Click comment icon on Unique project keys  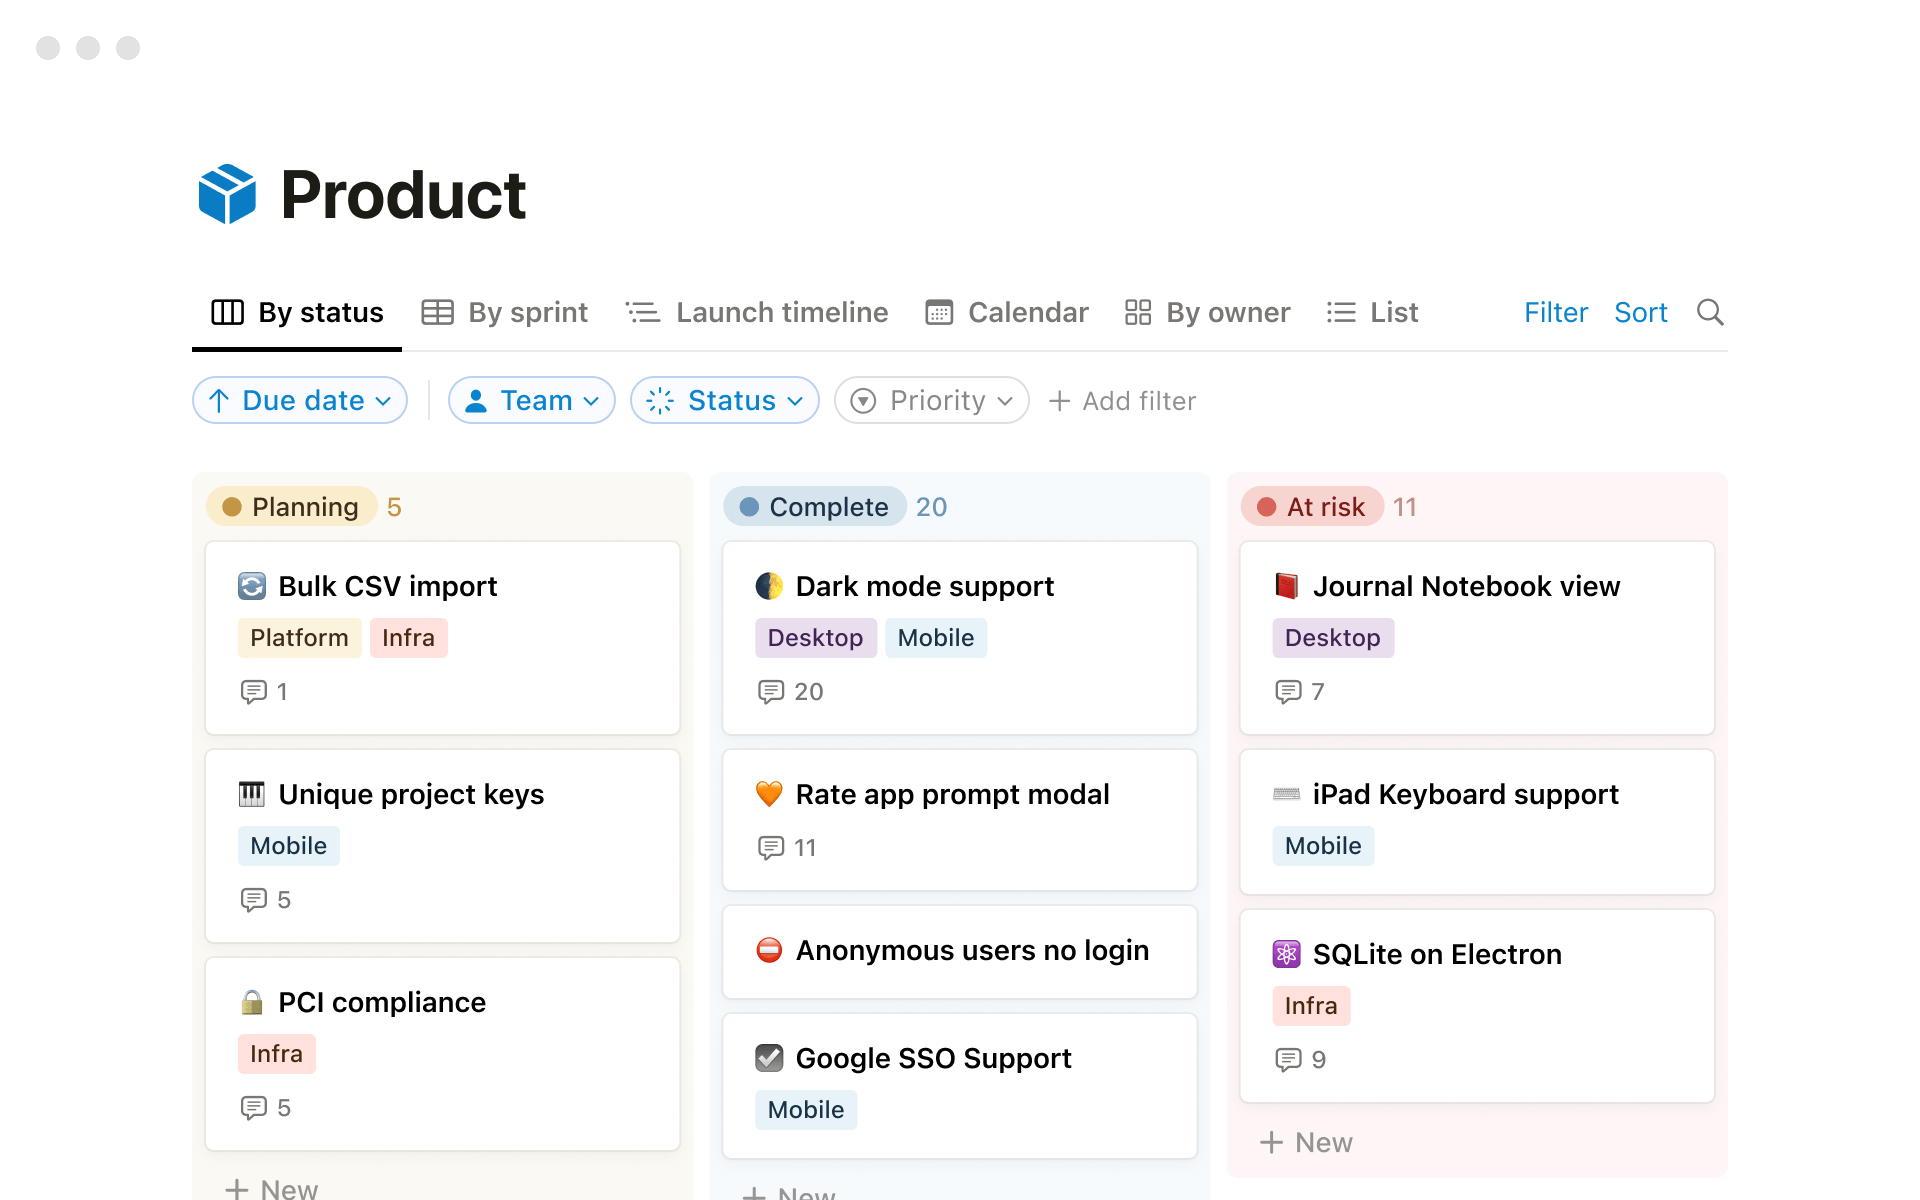254,900
